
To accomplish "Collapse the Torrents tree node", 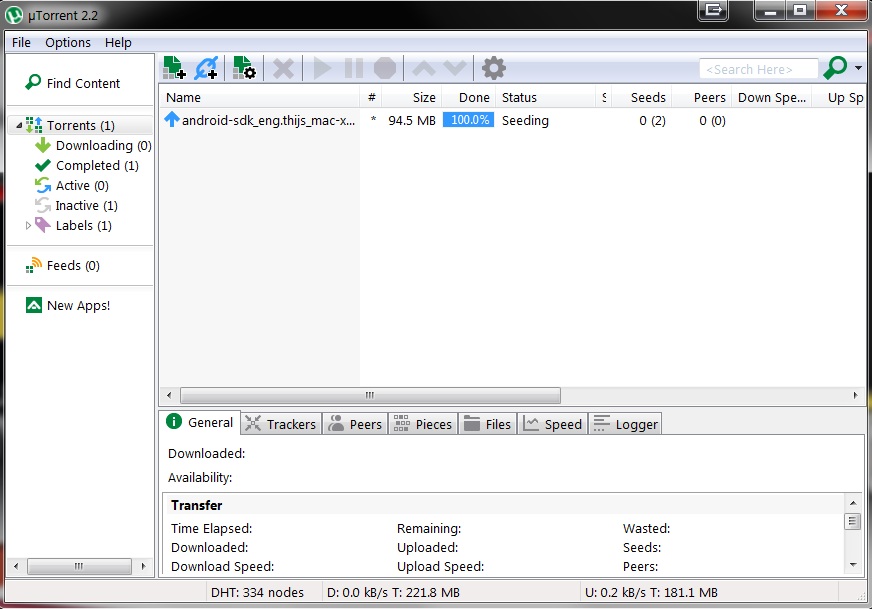I will (19, 125).
